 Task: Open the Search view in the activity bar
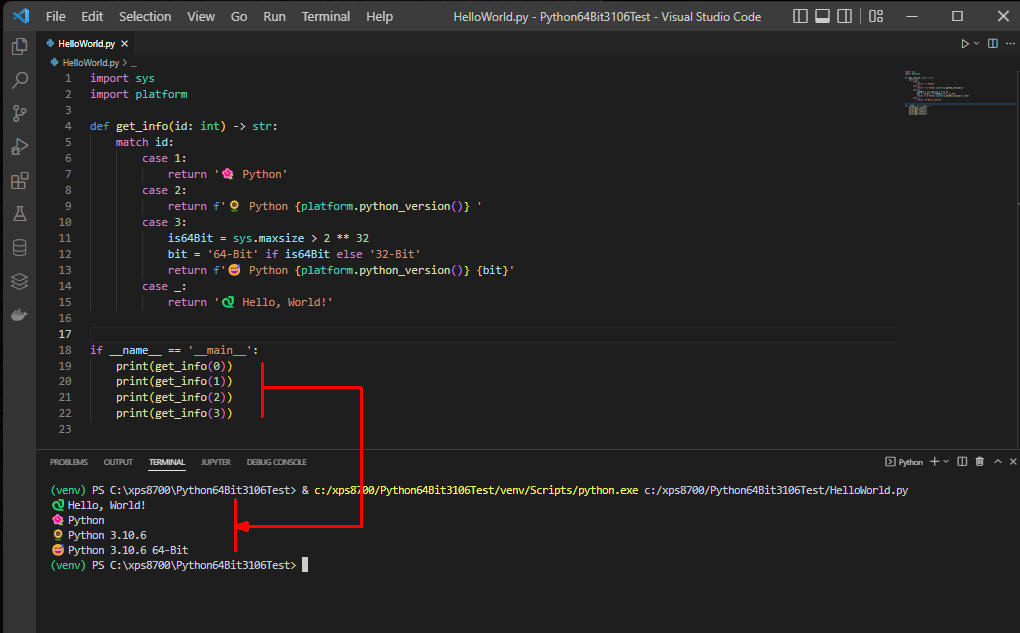[x=20, y=80]
